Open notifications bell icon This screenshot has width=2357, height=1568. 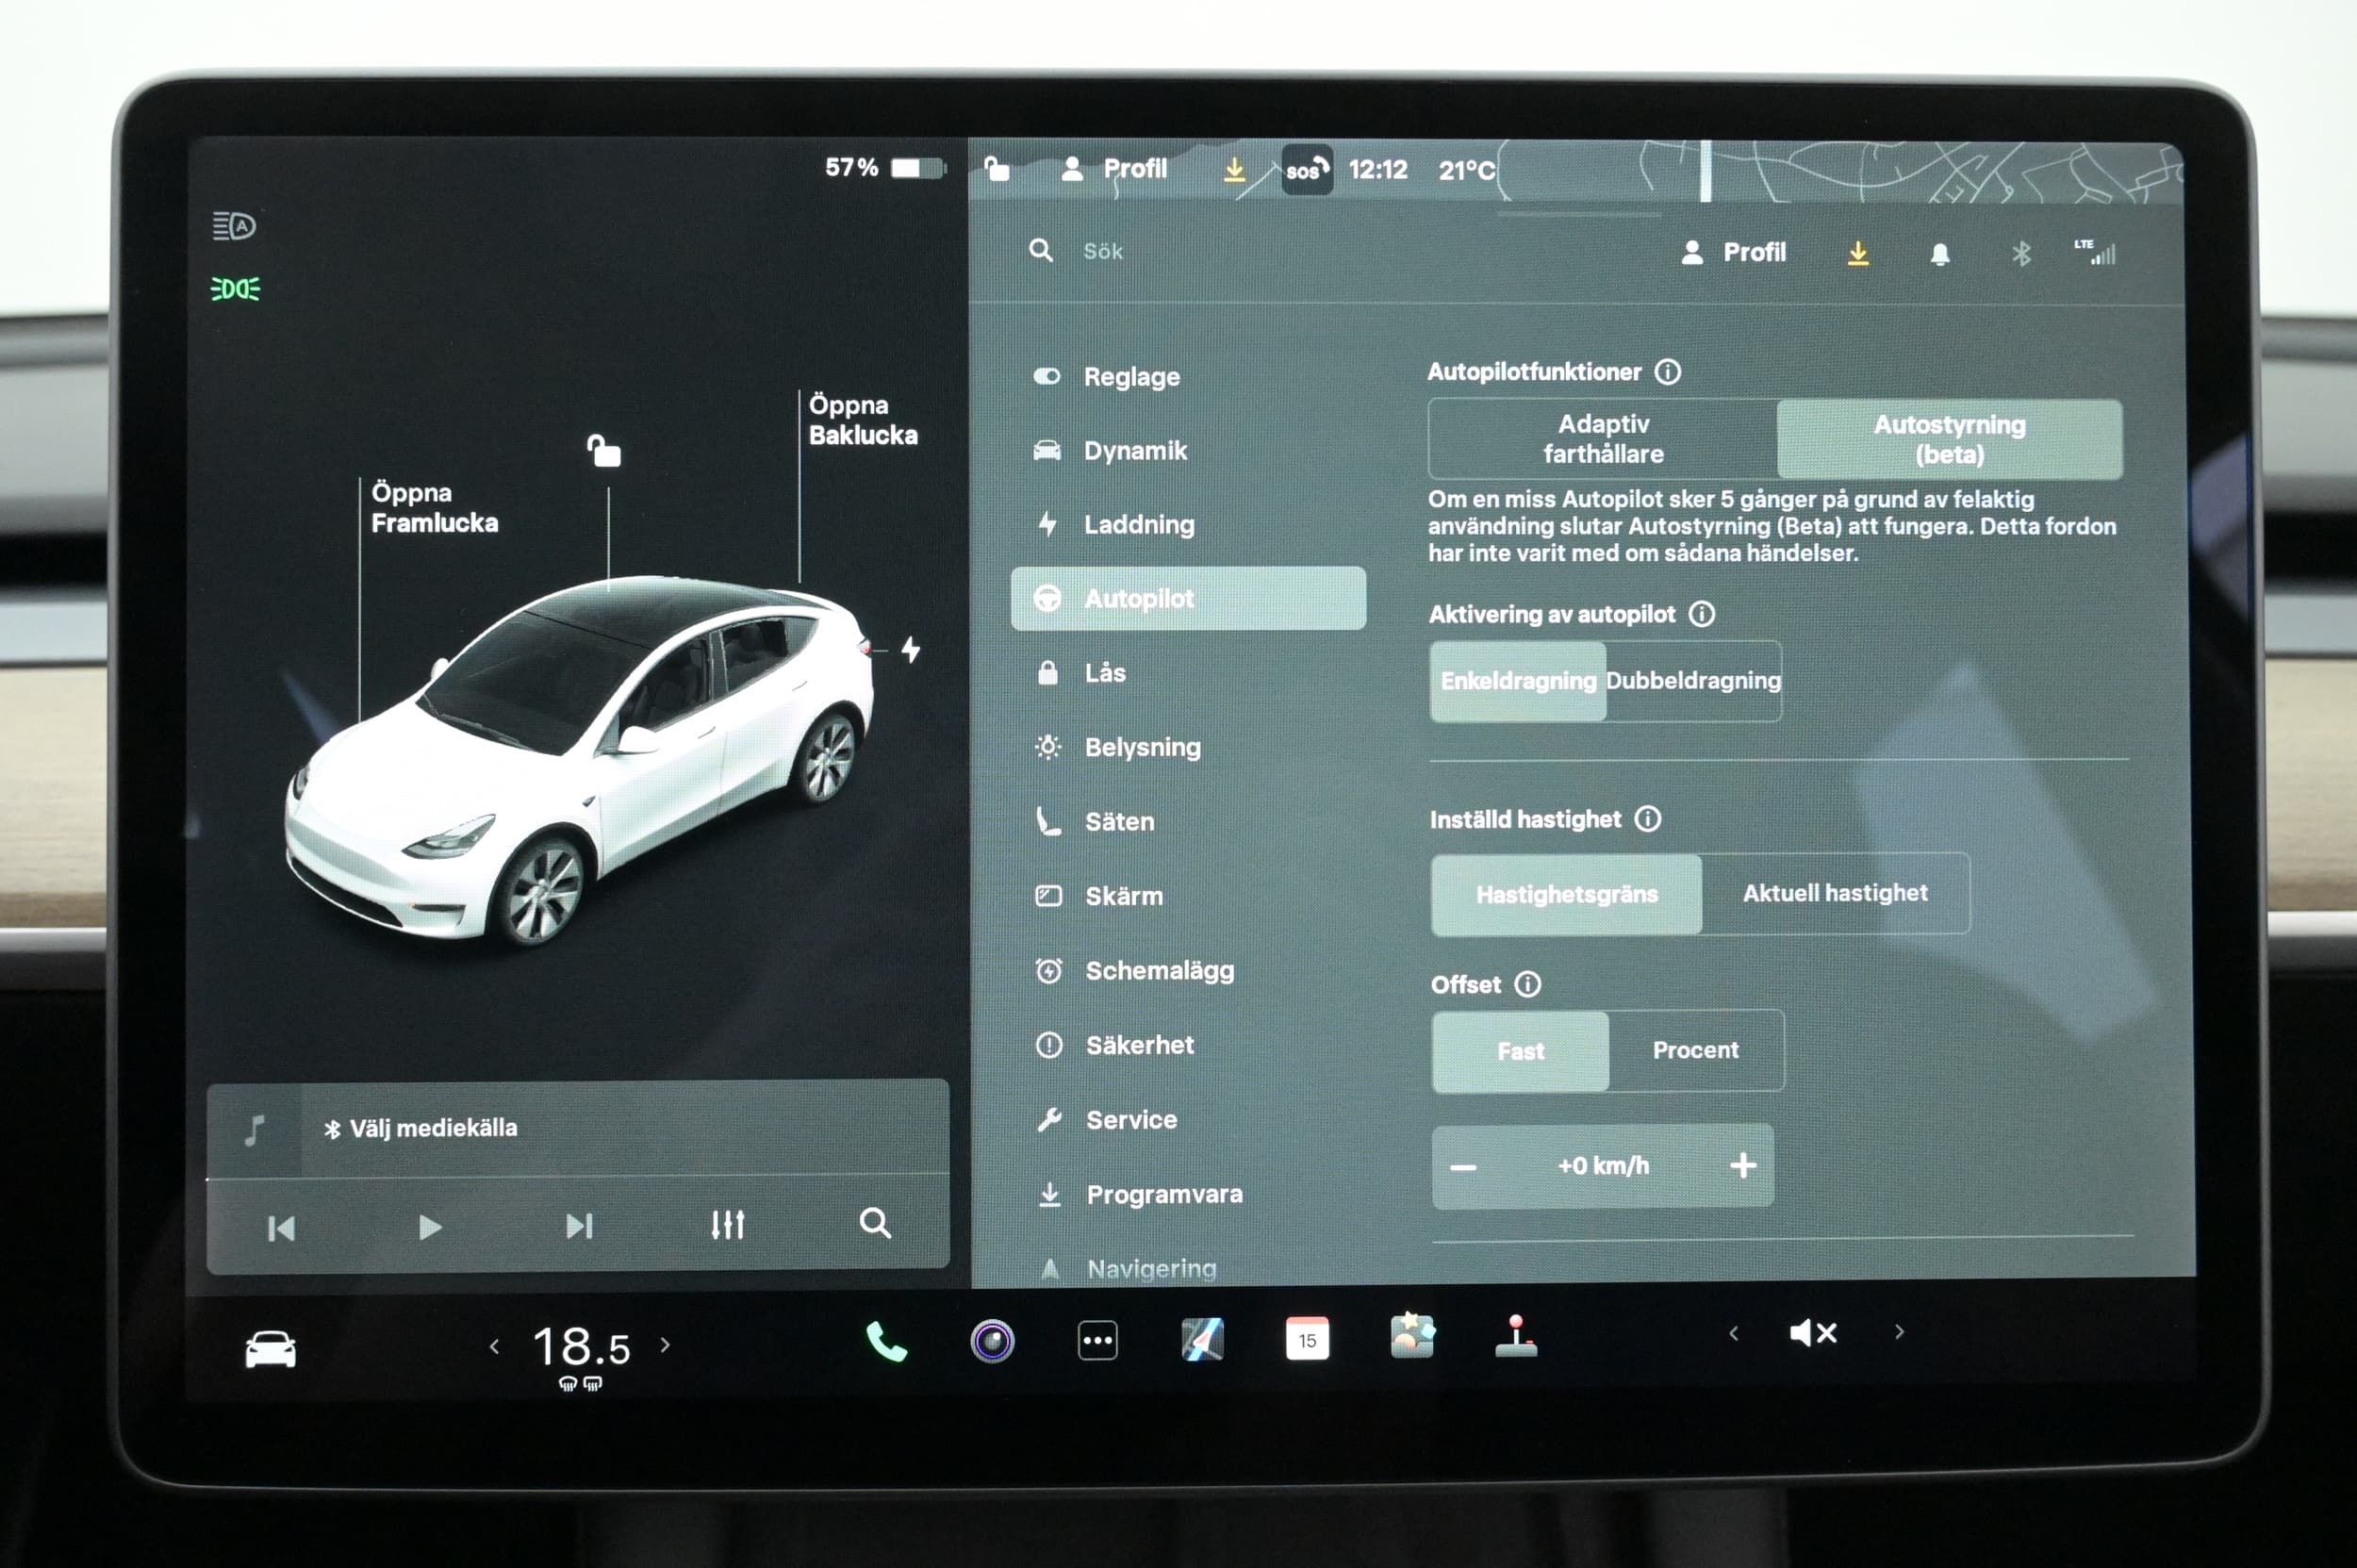1939,254
